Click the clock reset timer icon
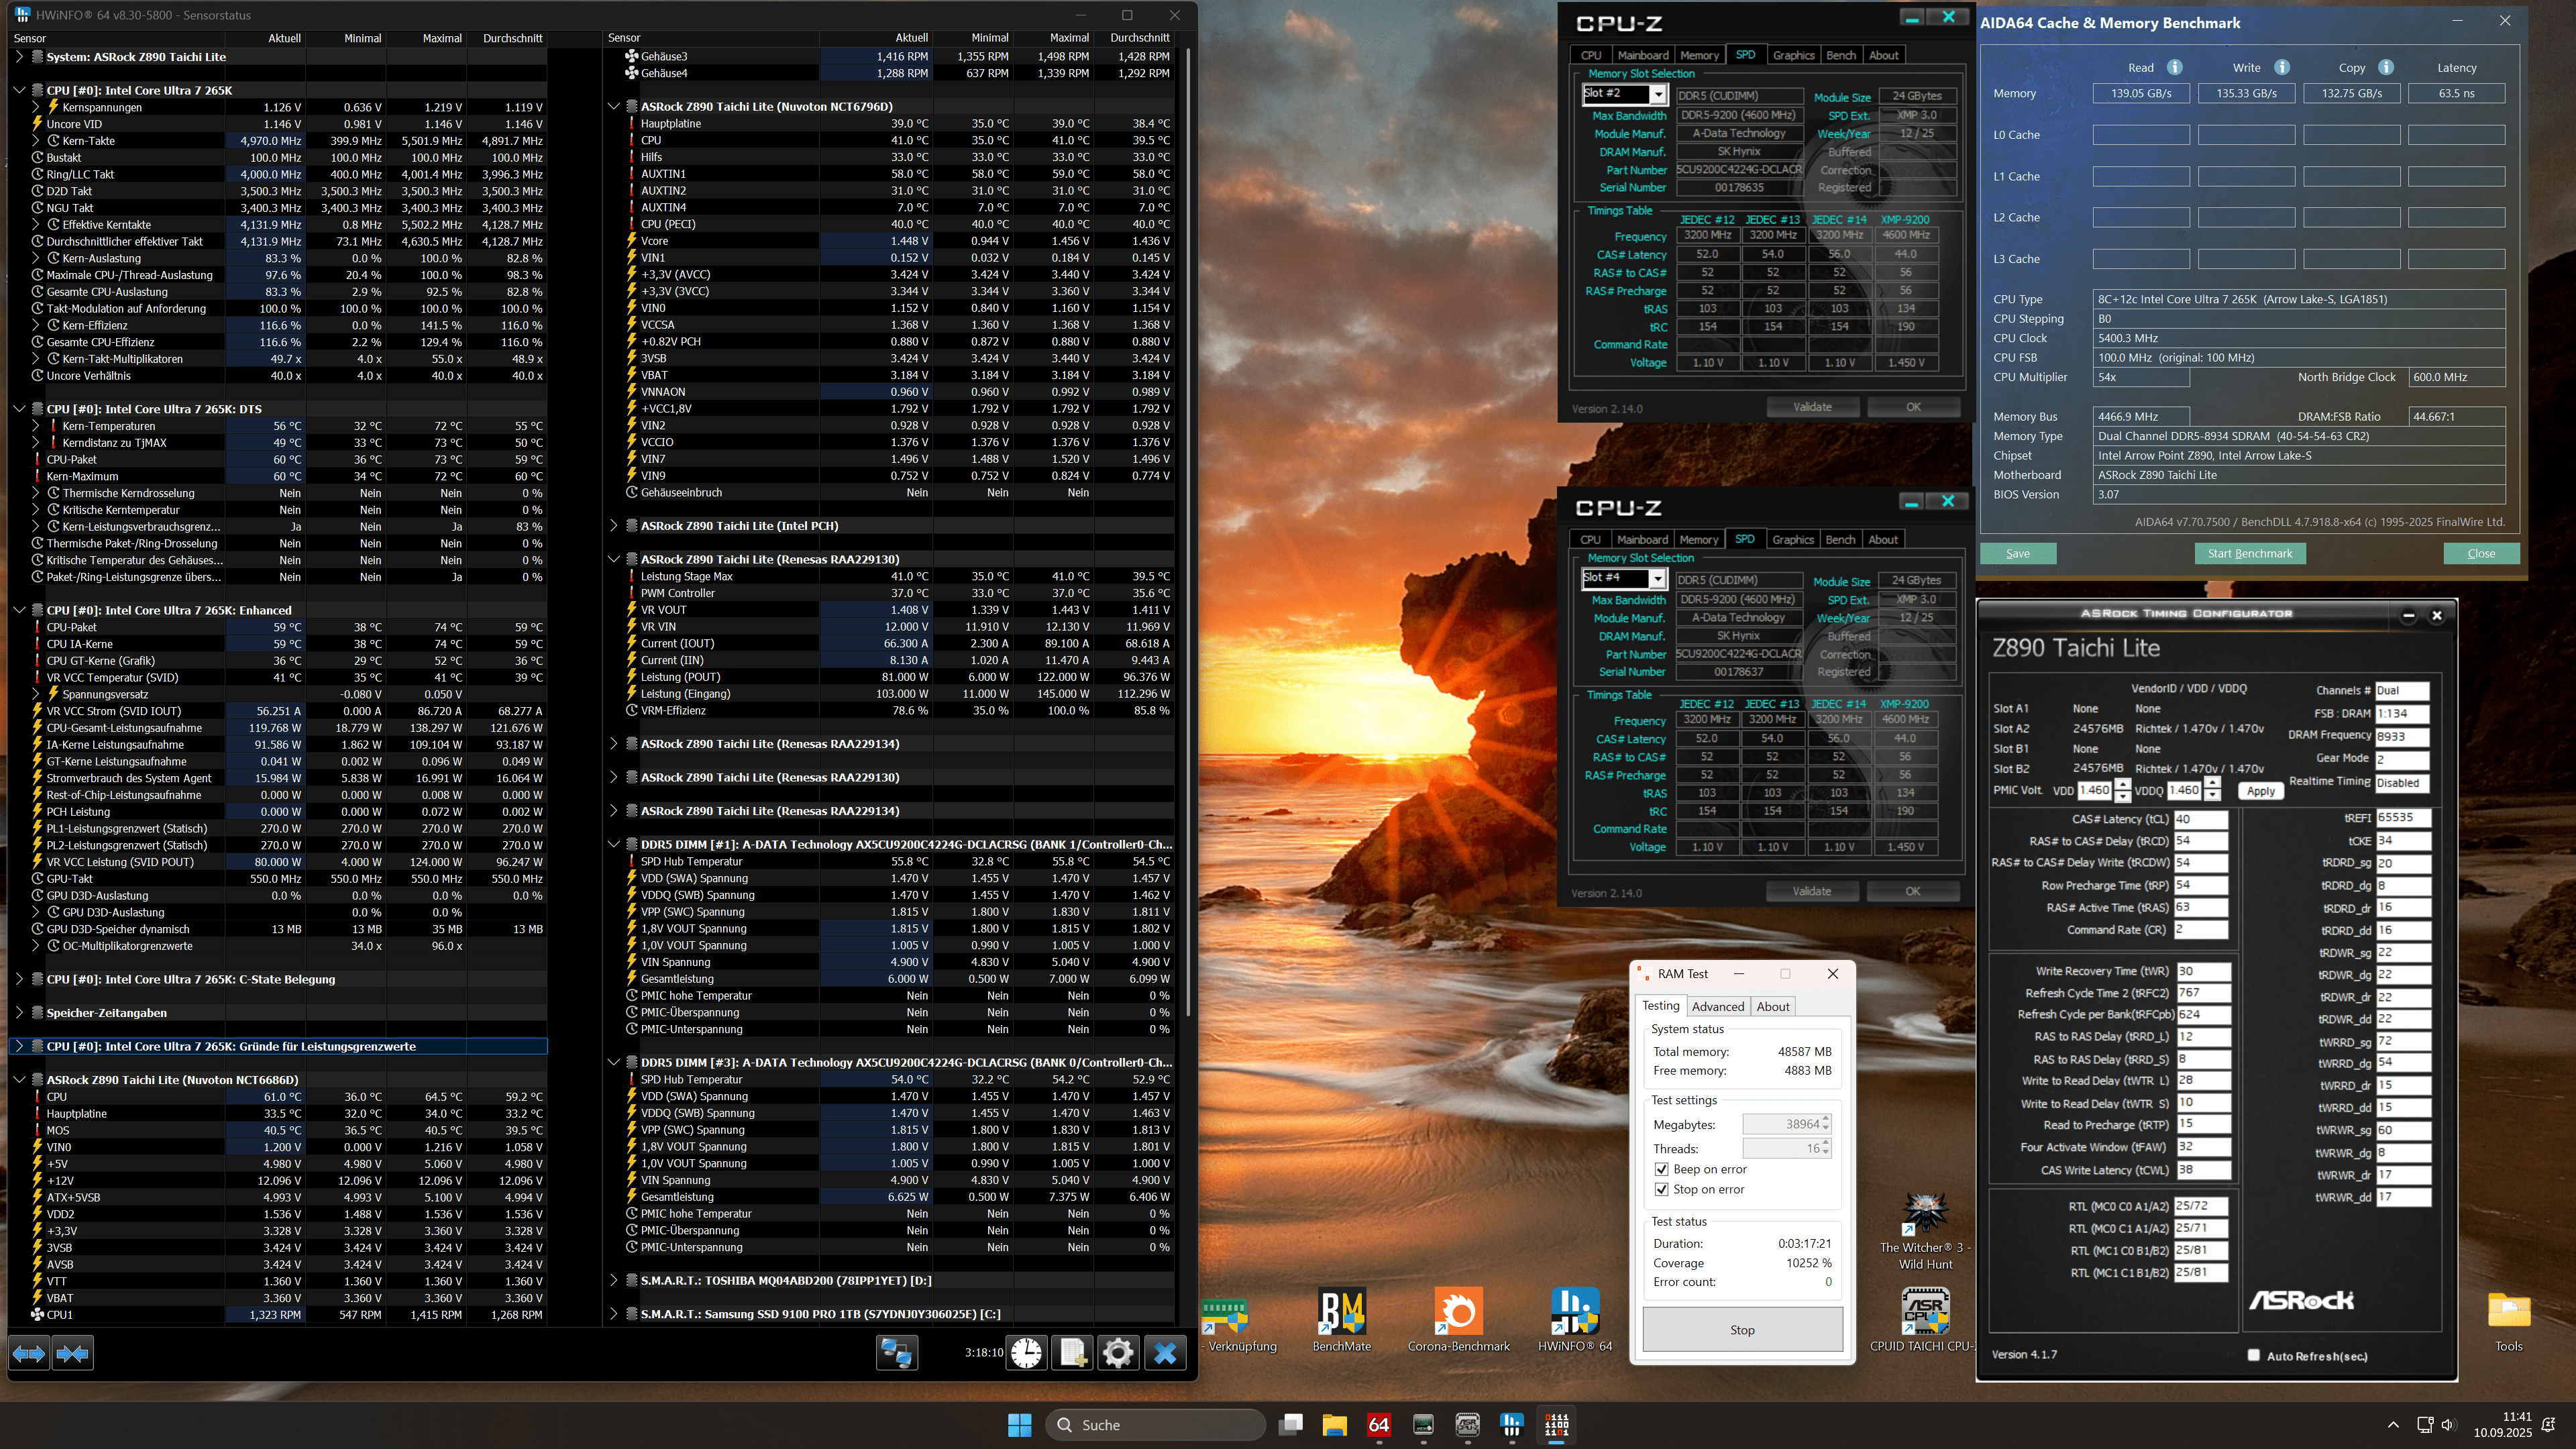Screen dimensions: 2576x1449 tap(1026, 1353)
